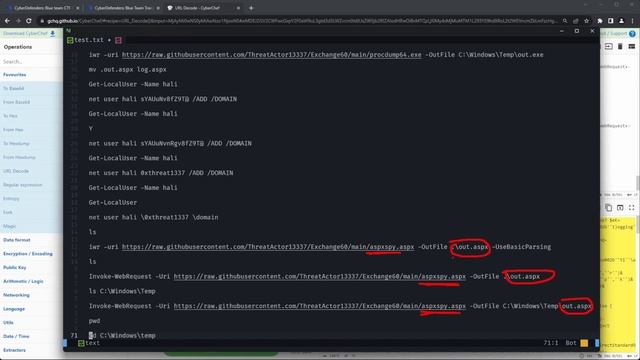The height and width of the screenshot is (360, 640).
Task: Maximise the CyberChef output pane icon
Action: pos(631,207)
